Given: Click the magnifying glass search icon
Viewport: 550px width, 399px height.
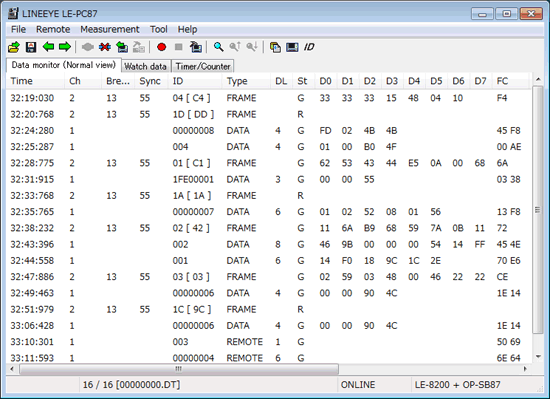Looking at the screenshot, I should pyautogui.click(x=219, y=47).
